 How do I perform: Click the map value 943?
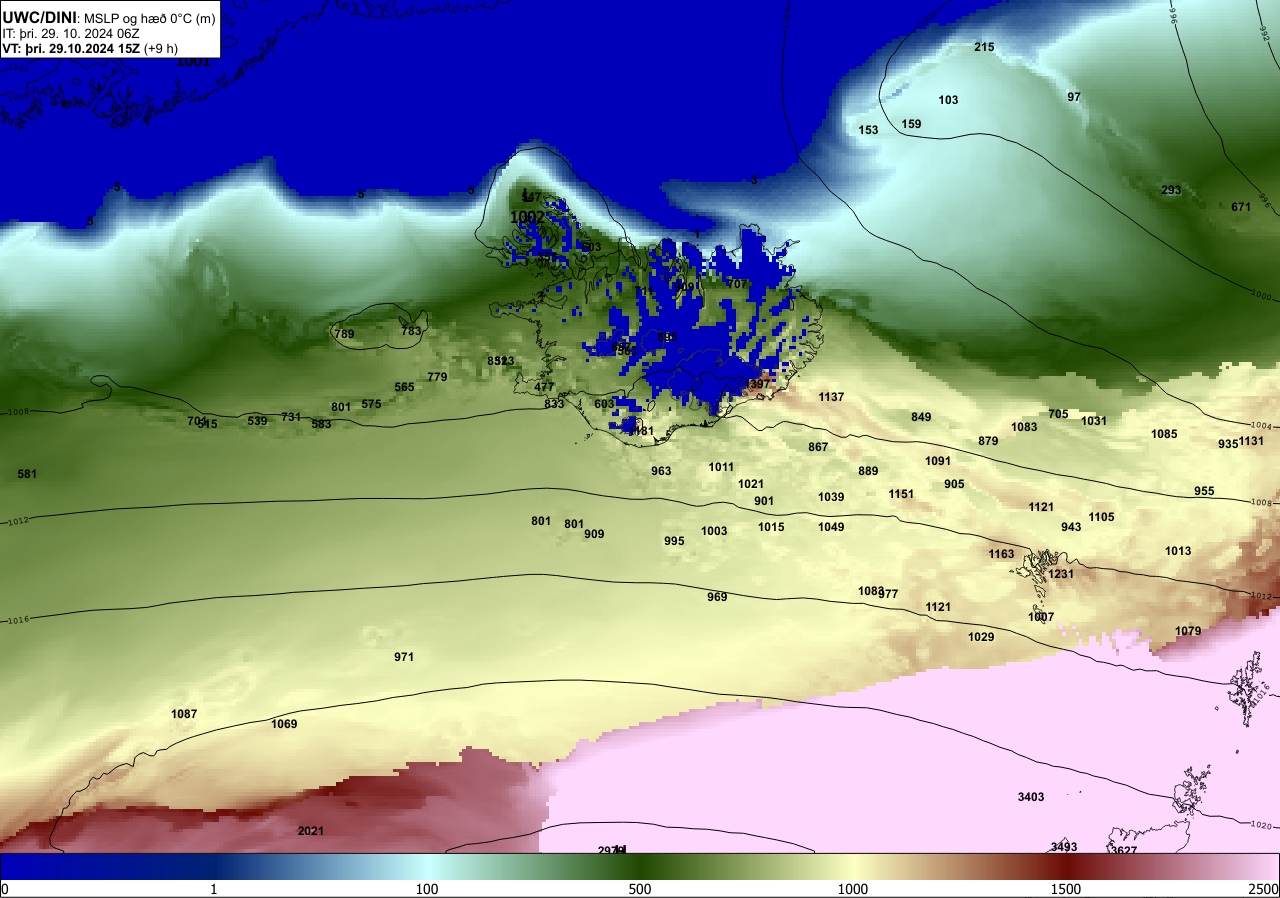[x=1071, y=527]
